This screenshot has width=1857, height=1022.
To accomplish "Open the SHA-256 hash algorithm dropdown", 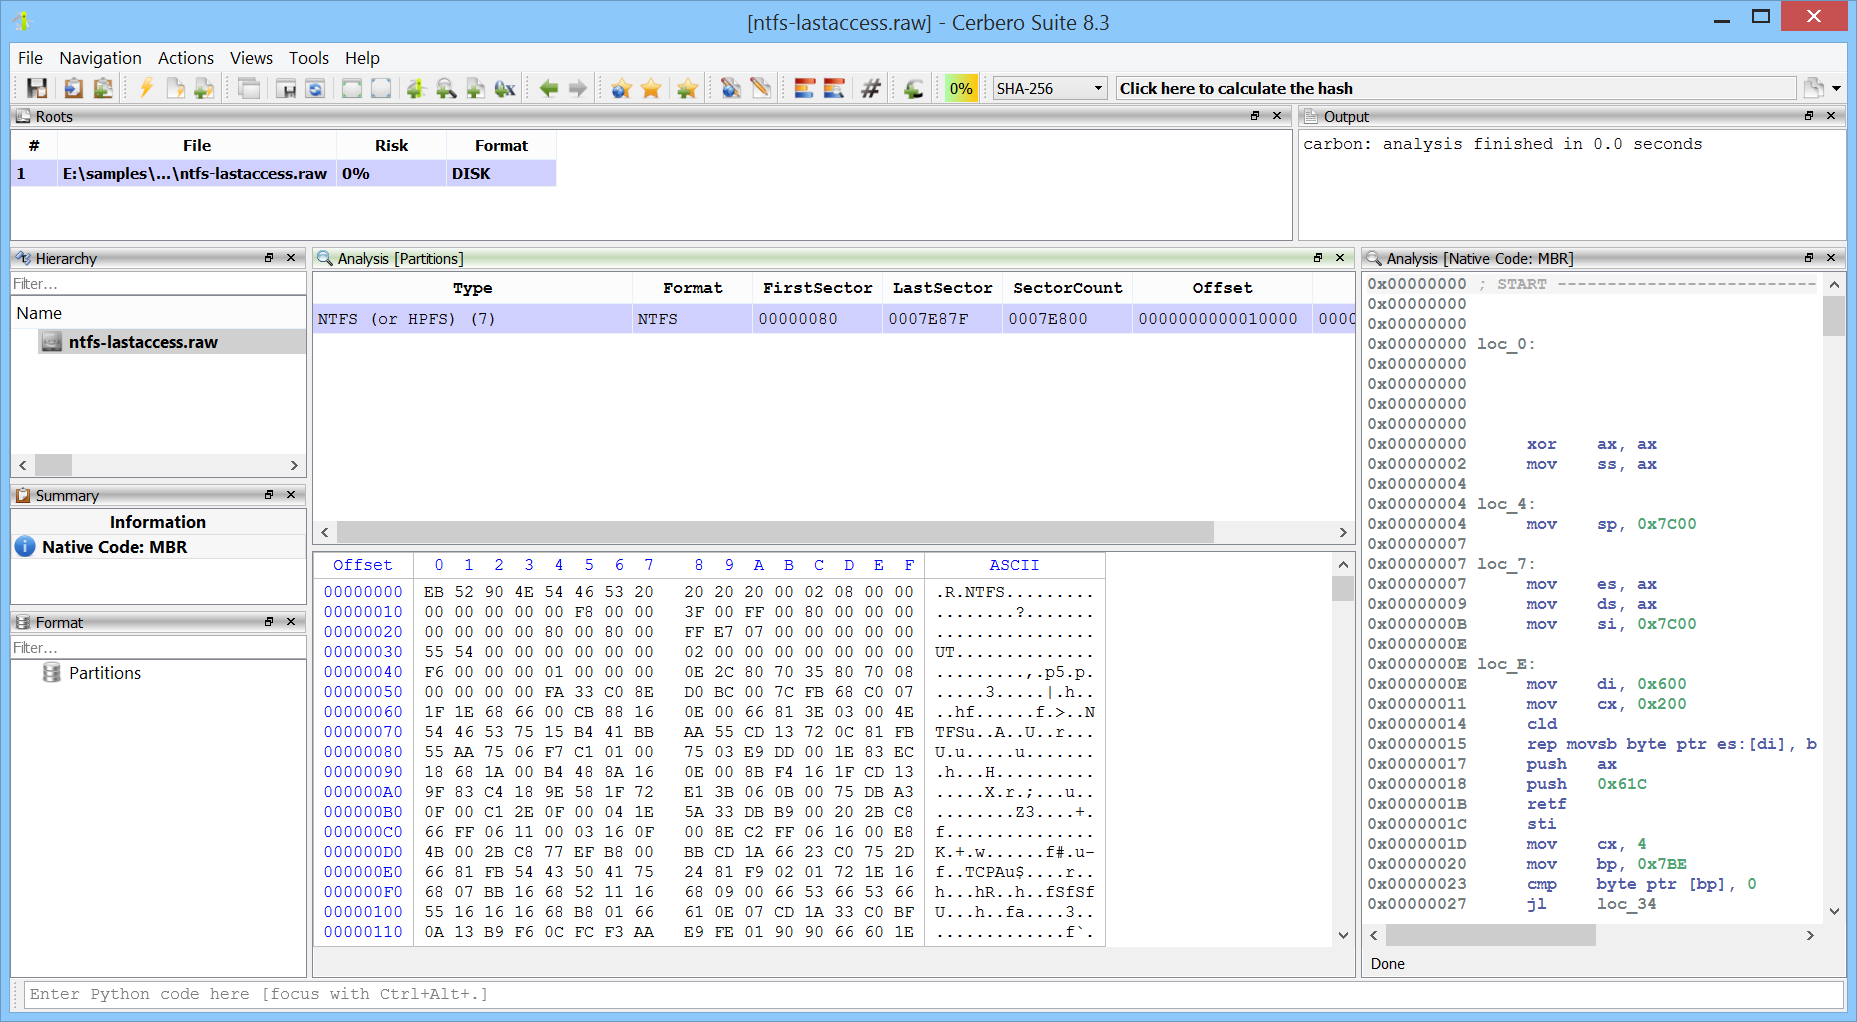I will [x=1050, y=88].
